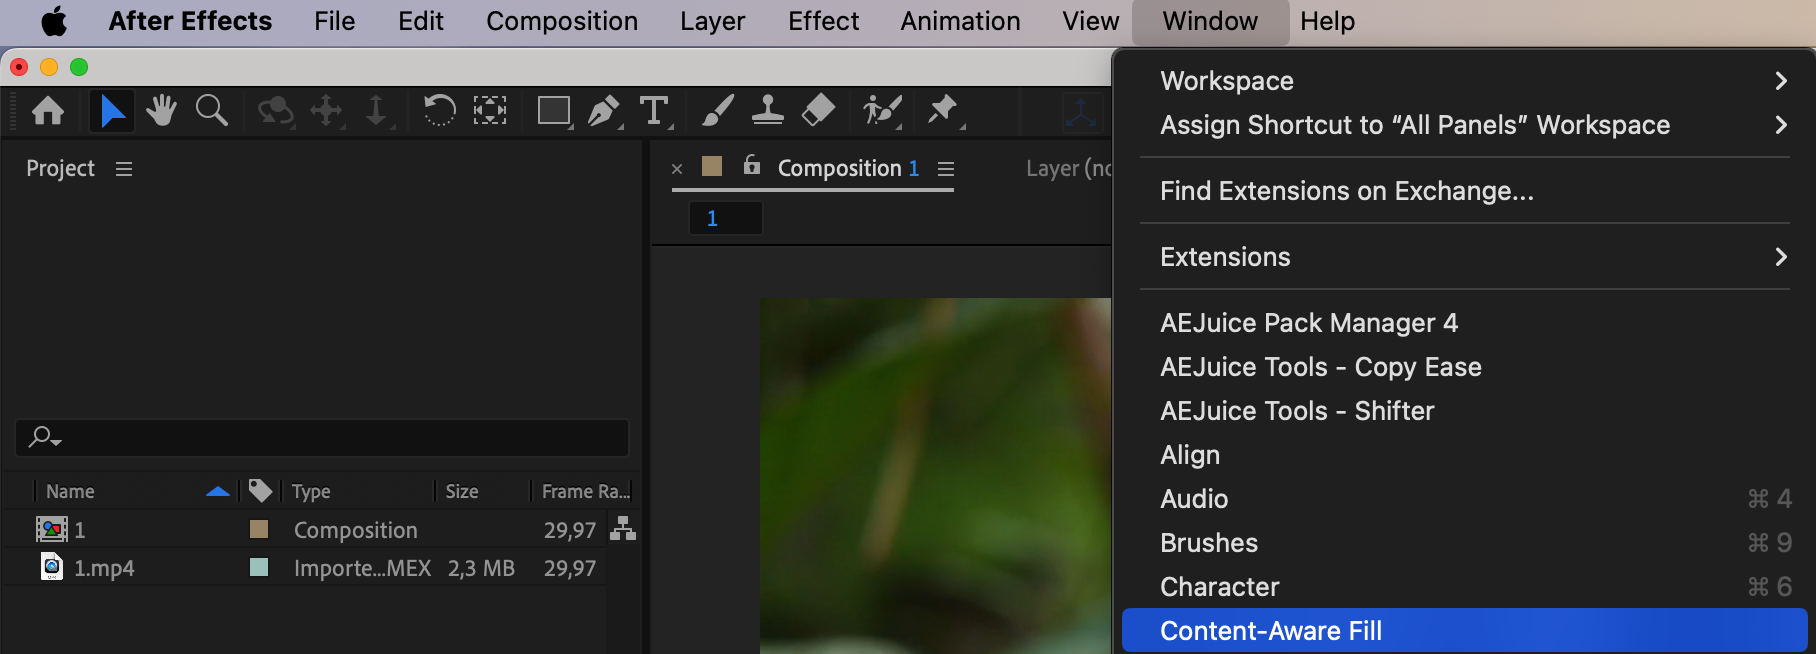Screen dimensions: 1816x654
Task: Select the Clone Stamp tool
Action: click(x=767, y=110)
